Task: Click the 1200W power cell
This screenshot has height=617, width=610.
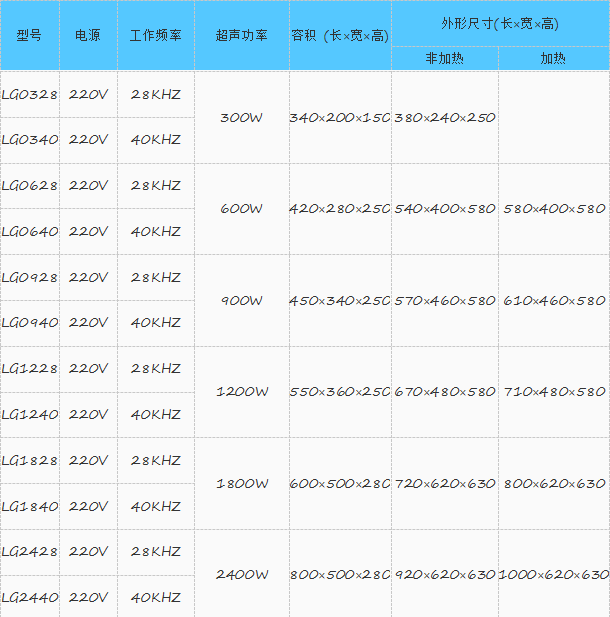Action: 241,392
